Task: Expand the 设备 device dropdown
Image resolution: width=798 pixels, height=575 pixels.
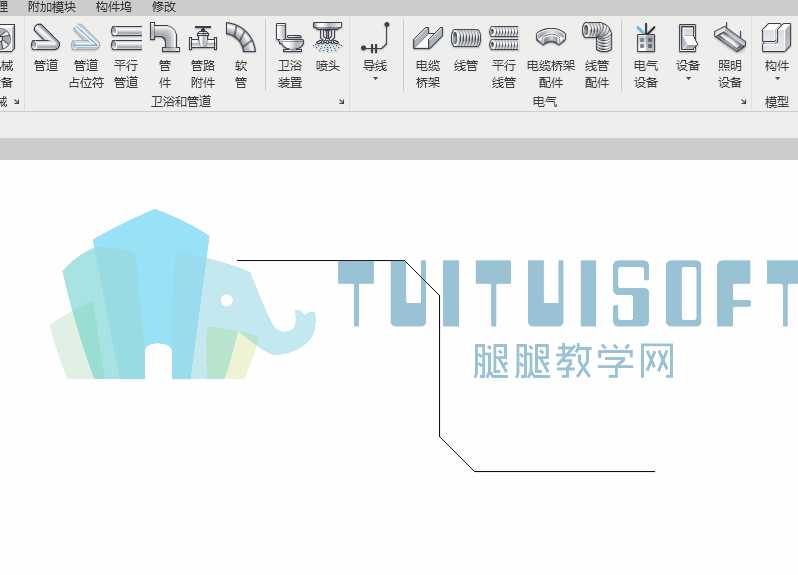Action: pyautogui.click(x=688, y=79)
